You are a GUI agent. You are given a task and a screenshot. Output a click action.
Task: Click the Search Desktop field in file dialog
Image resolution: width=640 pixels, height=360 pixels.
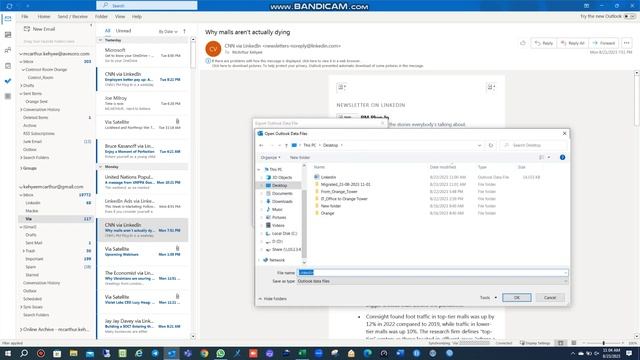[534, 145]
